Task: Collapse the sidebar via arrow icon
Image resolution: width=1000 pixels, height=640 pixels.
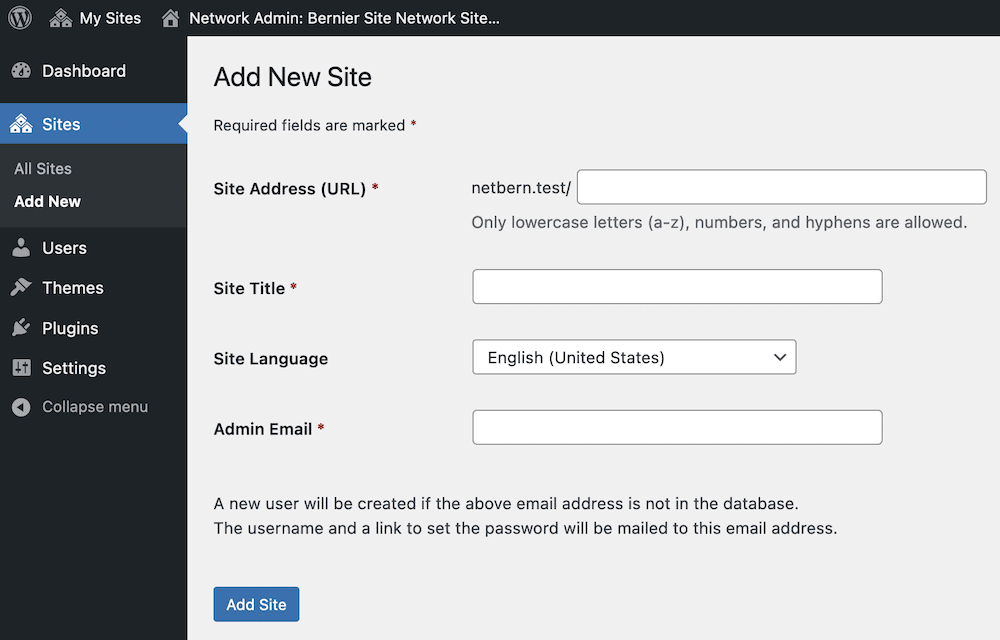Action: (x=21, y=407)
